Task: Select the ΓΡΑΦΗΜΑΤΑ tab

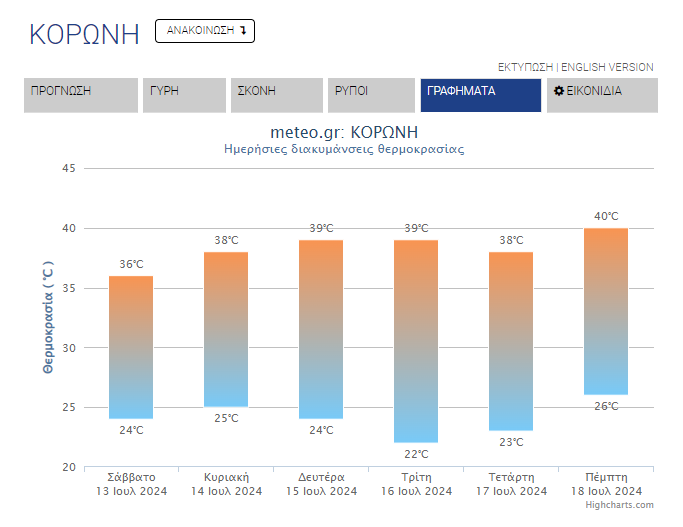Action: (481, 95)
